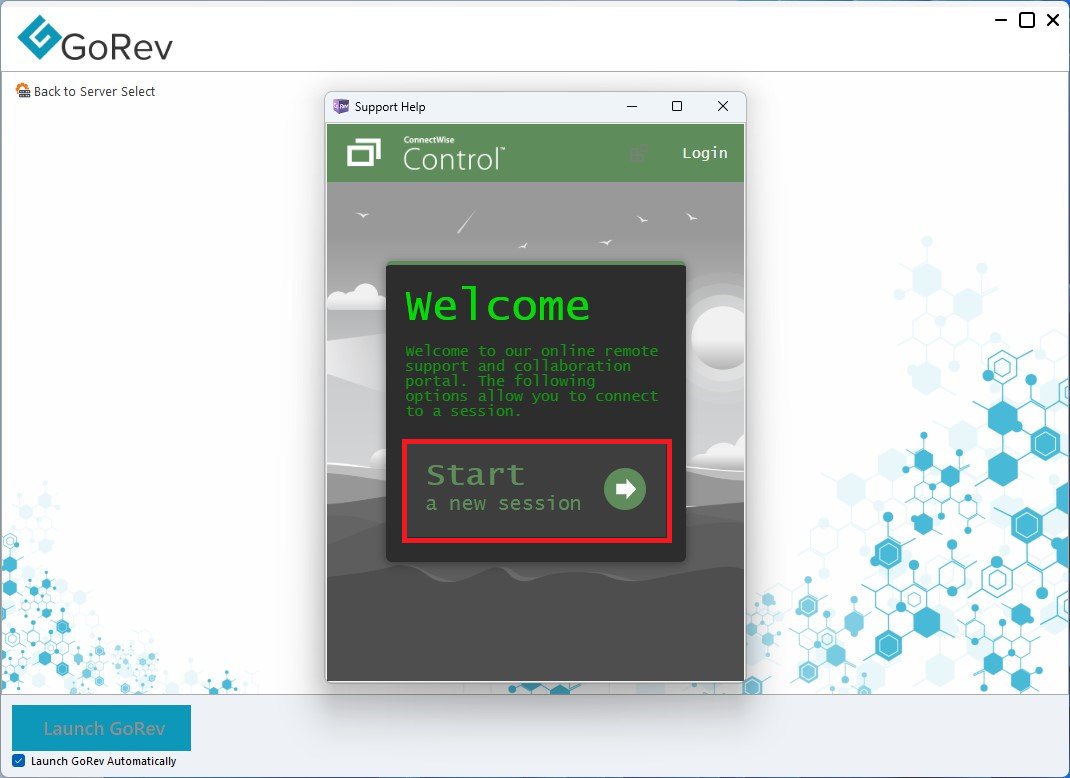Image resolution: width=1070 pixels, height=778 pixels.
Task: Maximize the GoRev launcher window
Action: 1026,20
